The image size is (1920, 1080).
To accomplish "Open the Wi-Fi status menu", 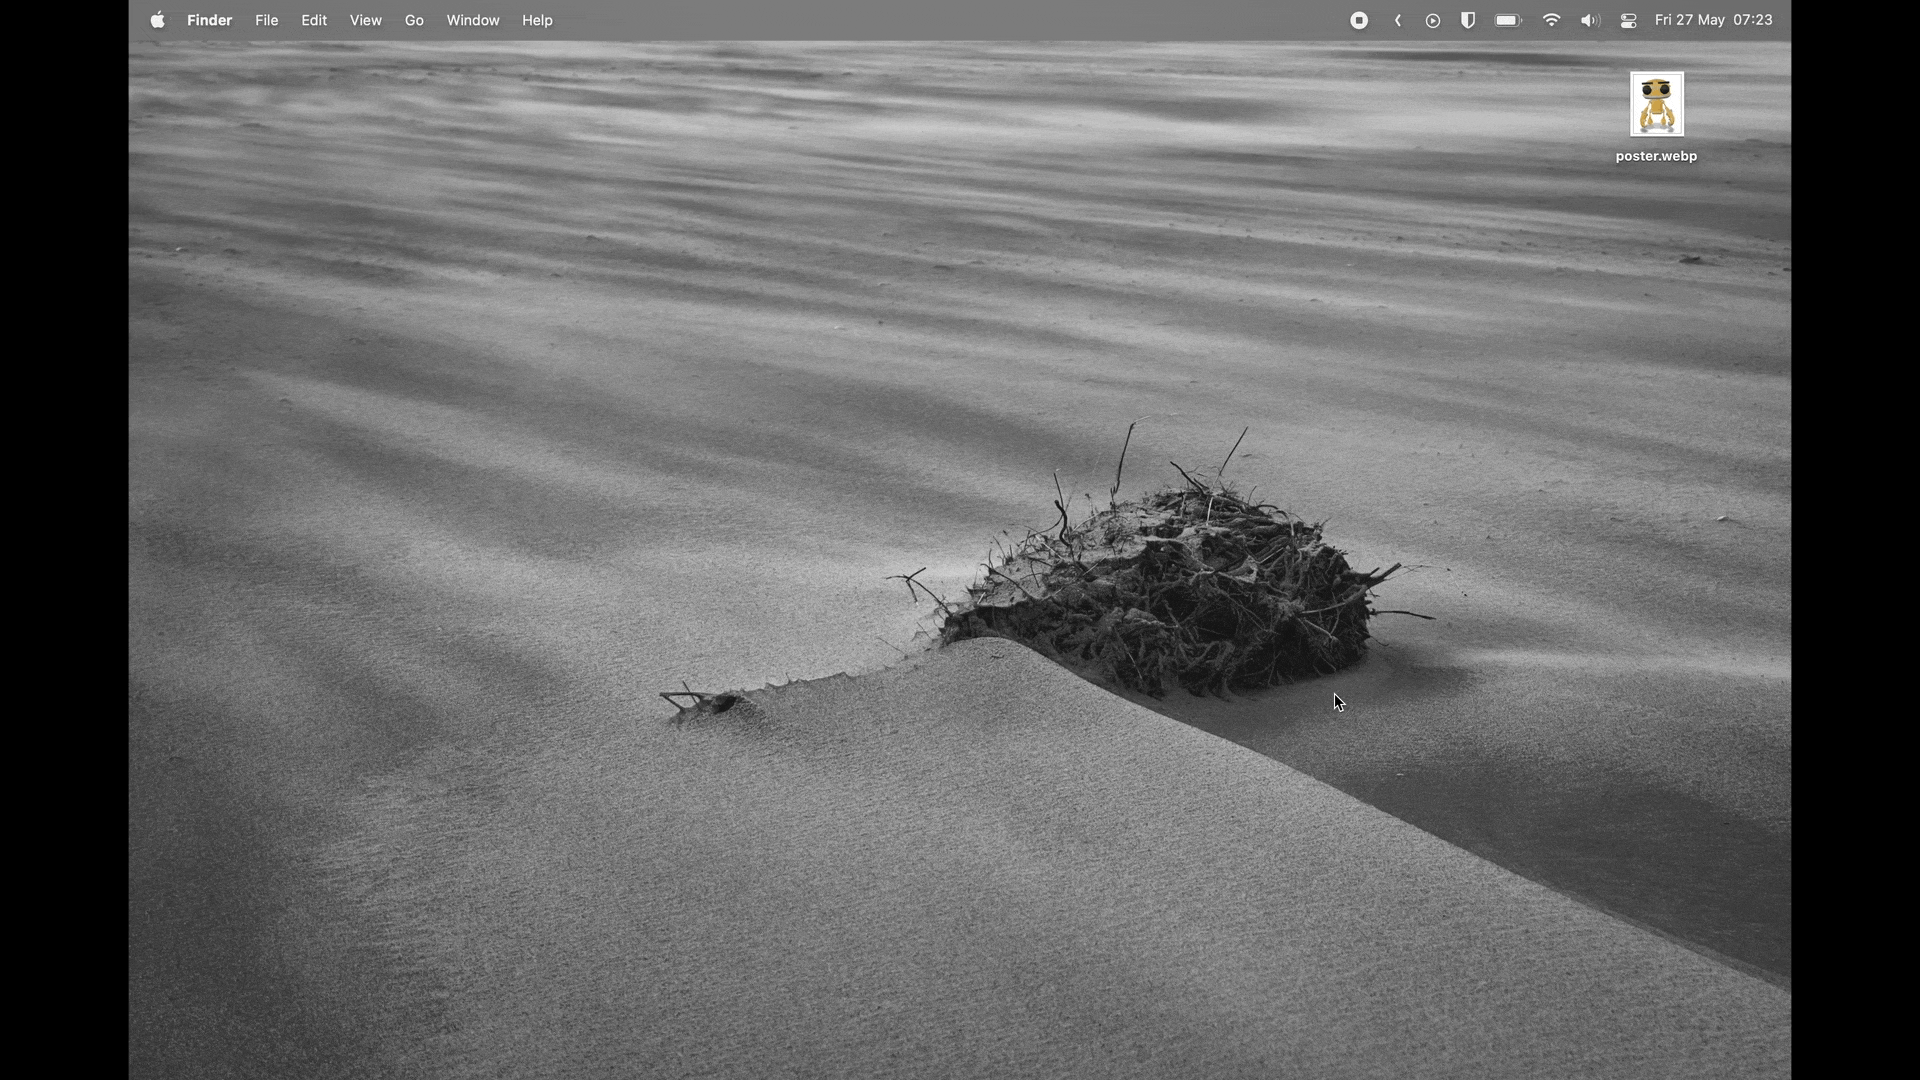I will click(x=1551, y=20).
